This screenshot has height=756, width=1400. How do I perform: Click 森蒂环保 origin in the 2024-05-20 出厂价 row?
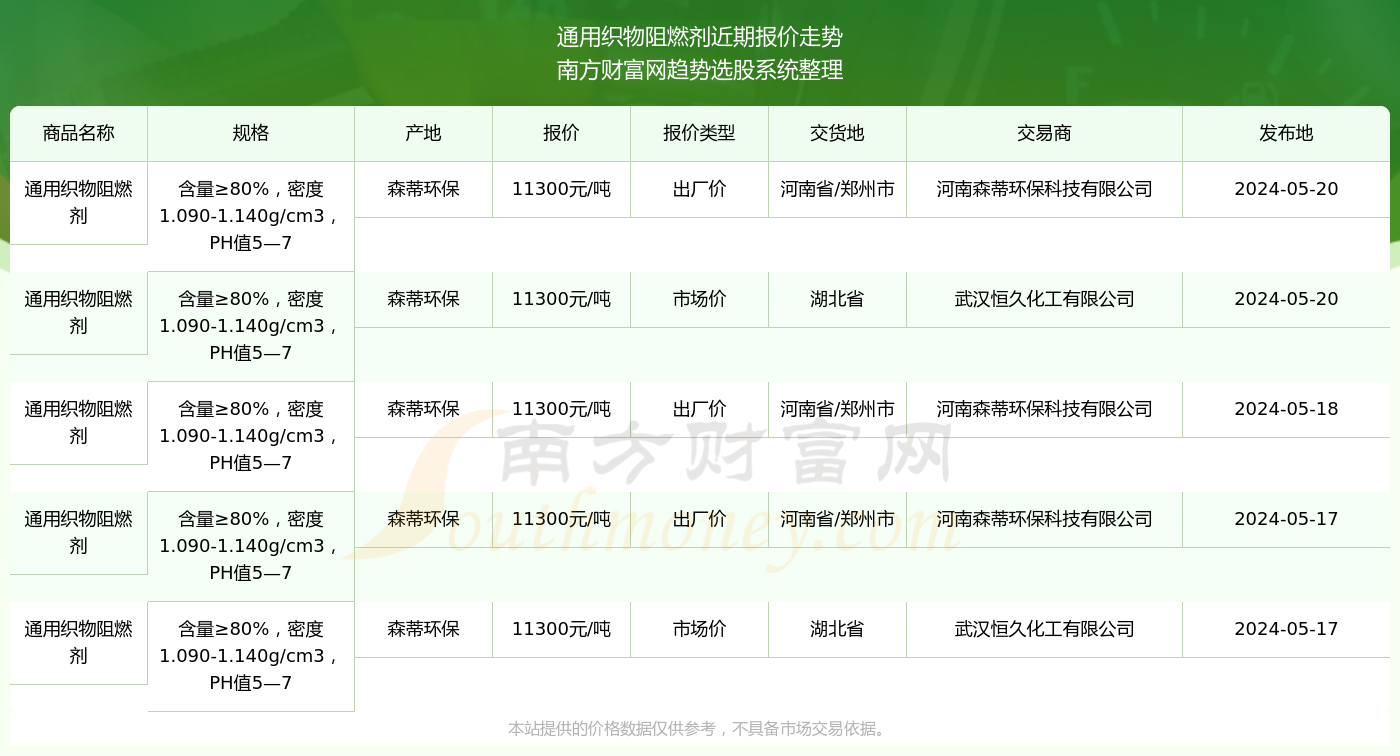pos(424,189)
